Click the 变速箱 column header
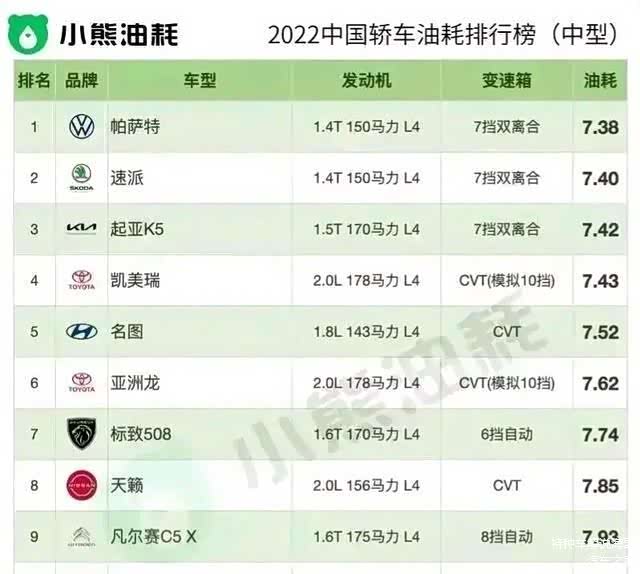The width and height of the screenshot is (640, 574). point(505,81)
